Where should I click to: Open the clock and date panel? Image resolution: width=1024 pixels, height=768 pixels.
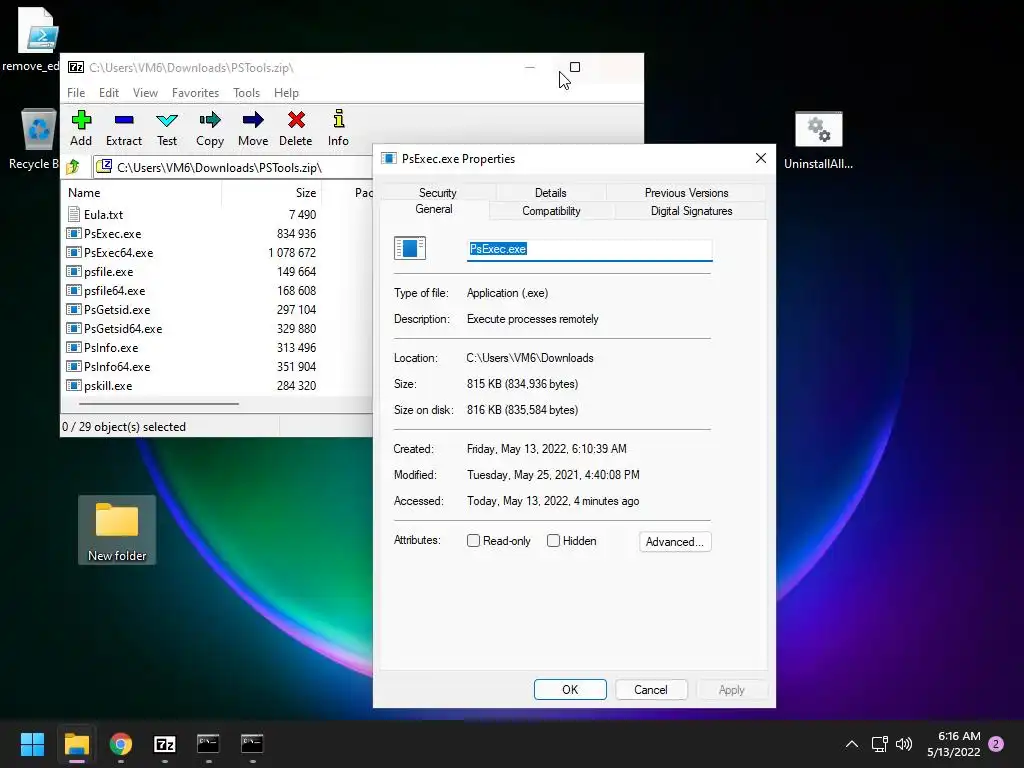pos(953,744)
